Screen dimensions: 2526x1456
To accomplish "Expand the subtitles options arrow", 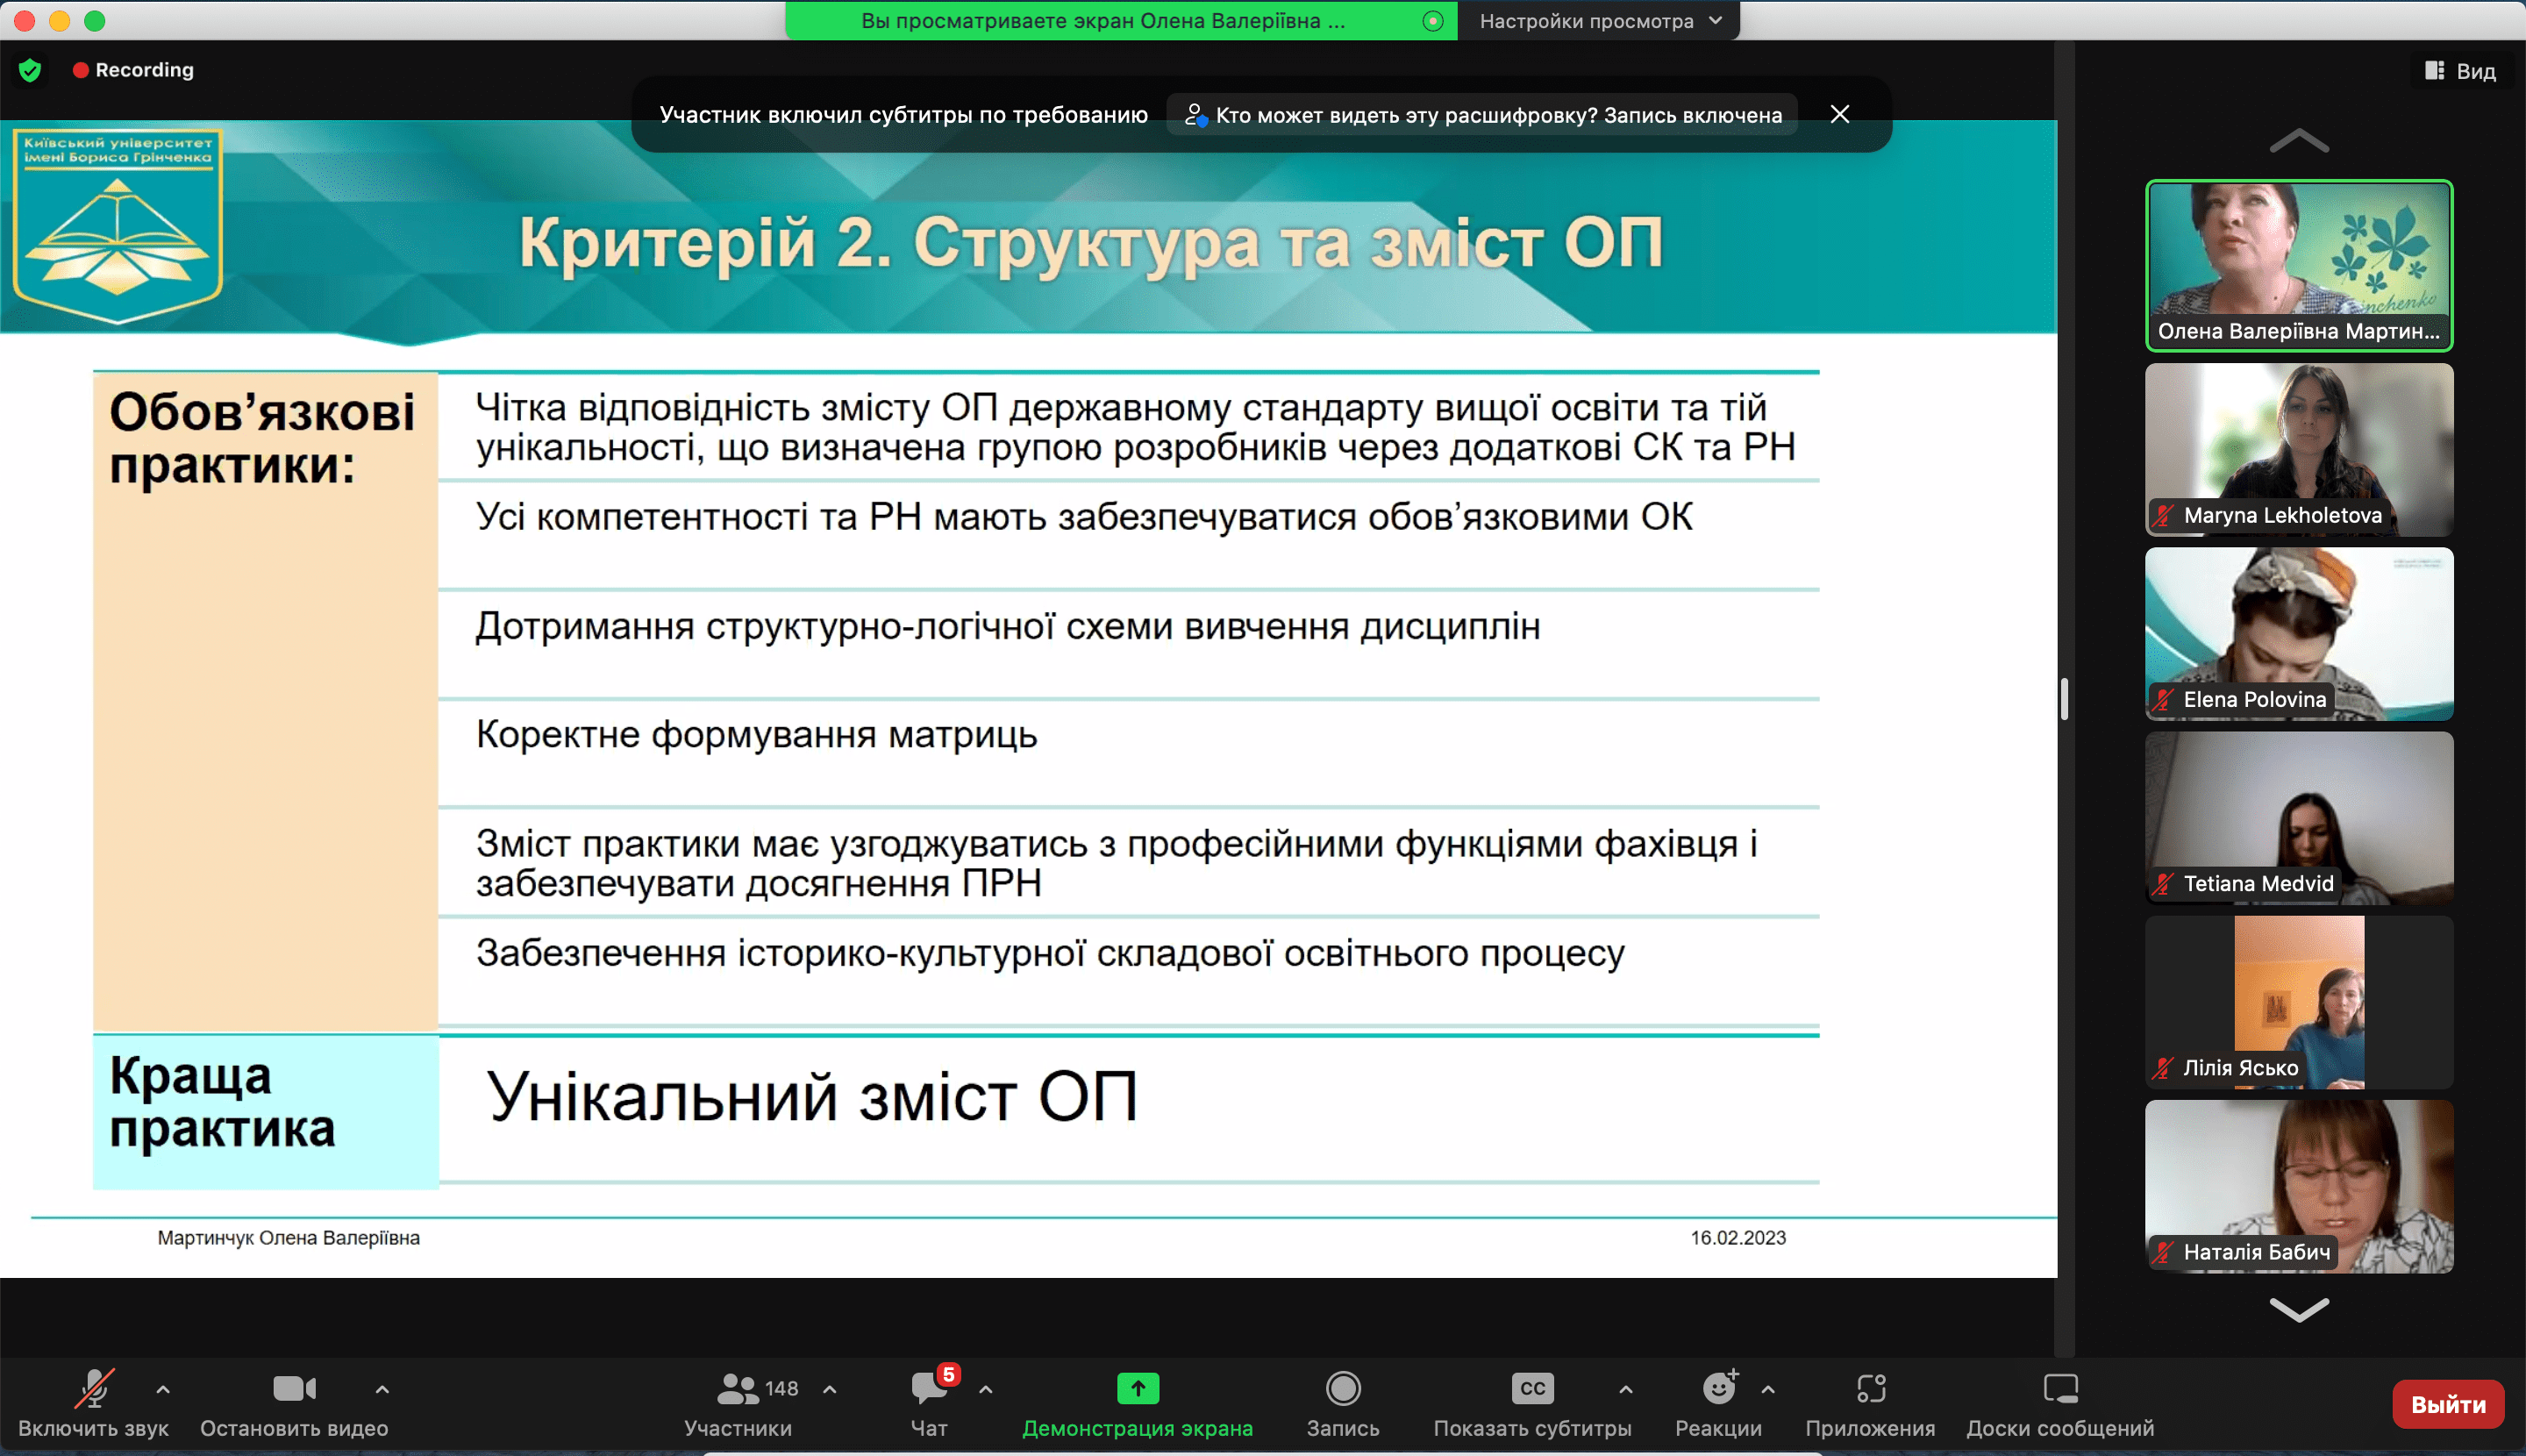I will (x=1626, y=1389).
